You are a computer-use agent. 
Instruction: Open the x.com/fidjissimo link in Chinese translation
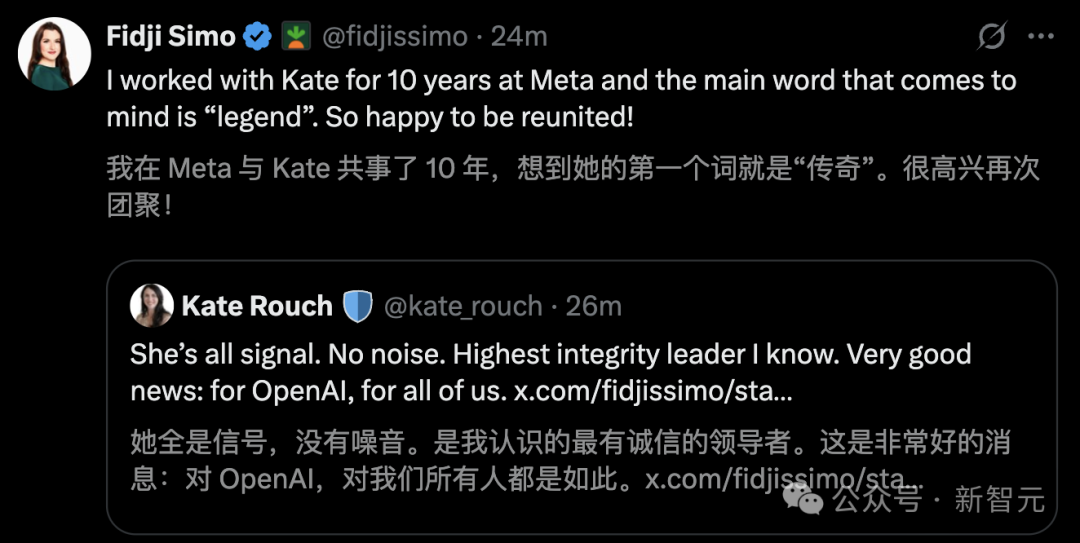pos(780,479)
